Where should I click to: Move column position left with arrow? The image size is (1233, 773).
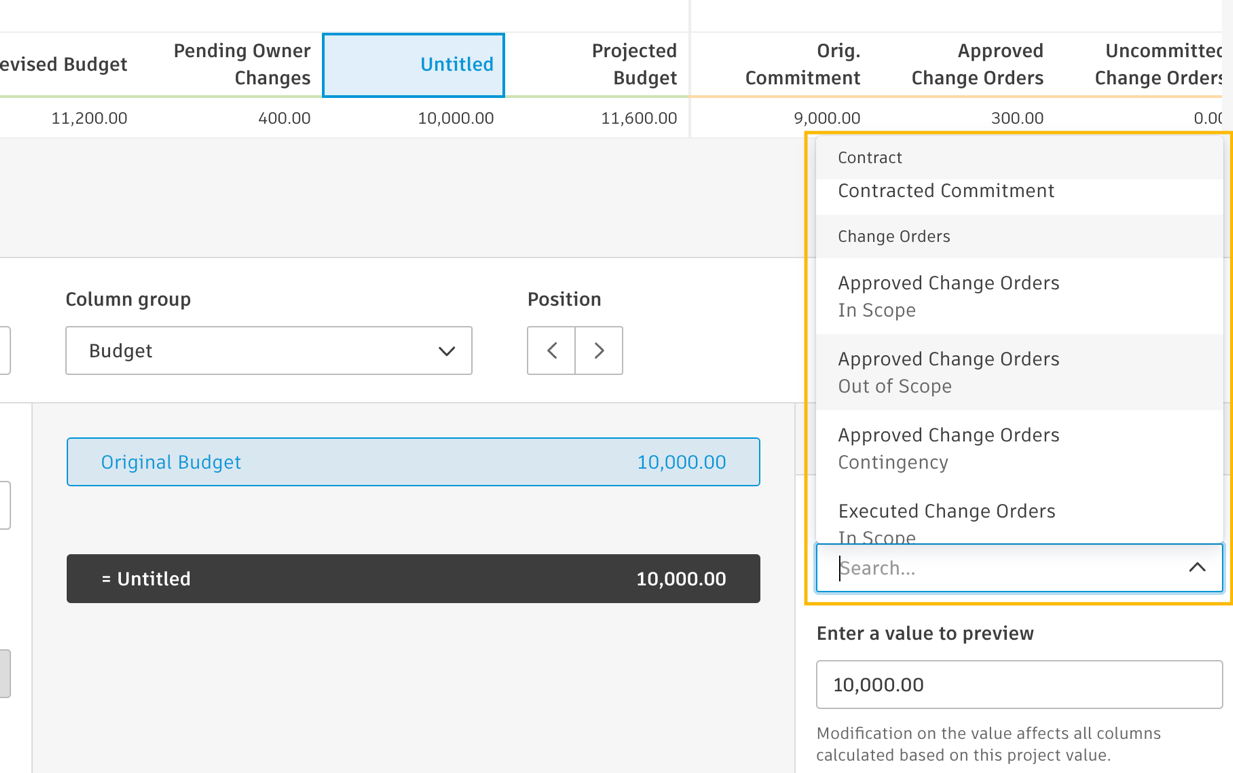[x=551, y=351]
